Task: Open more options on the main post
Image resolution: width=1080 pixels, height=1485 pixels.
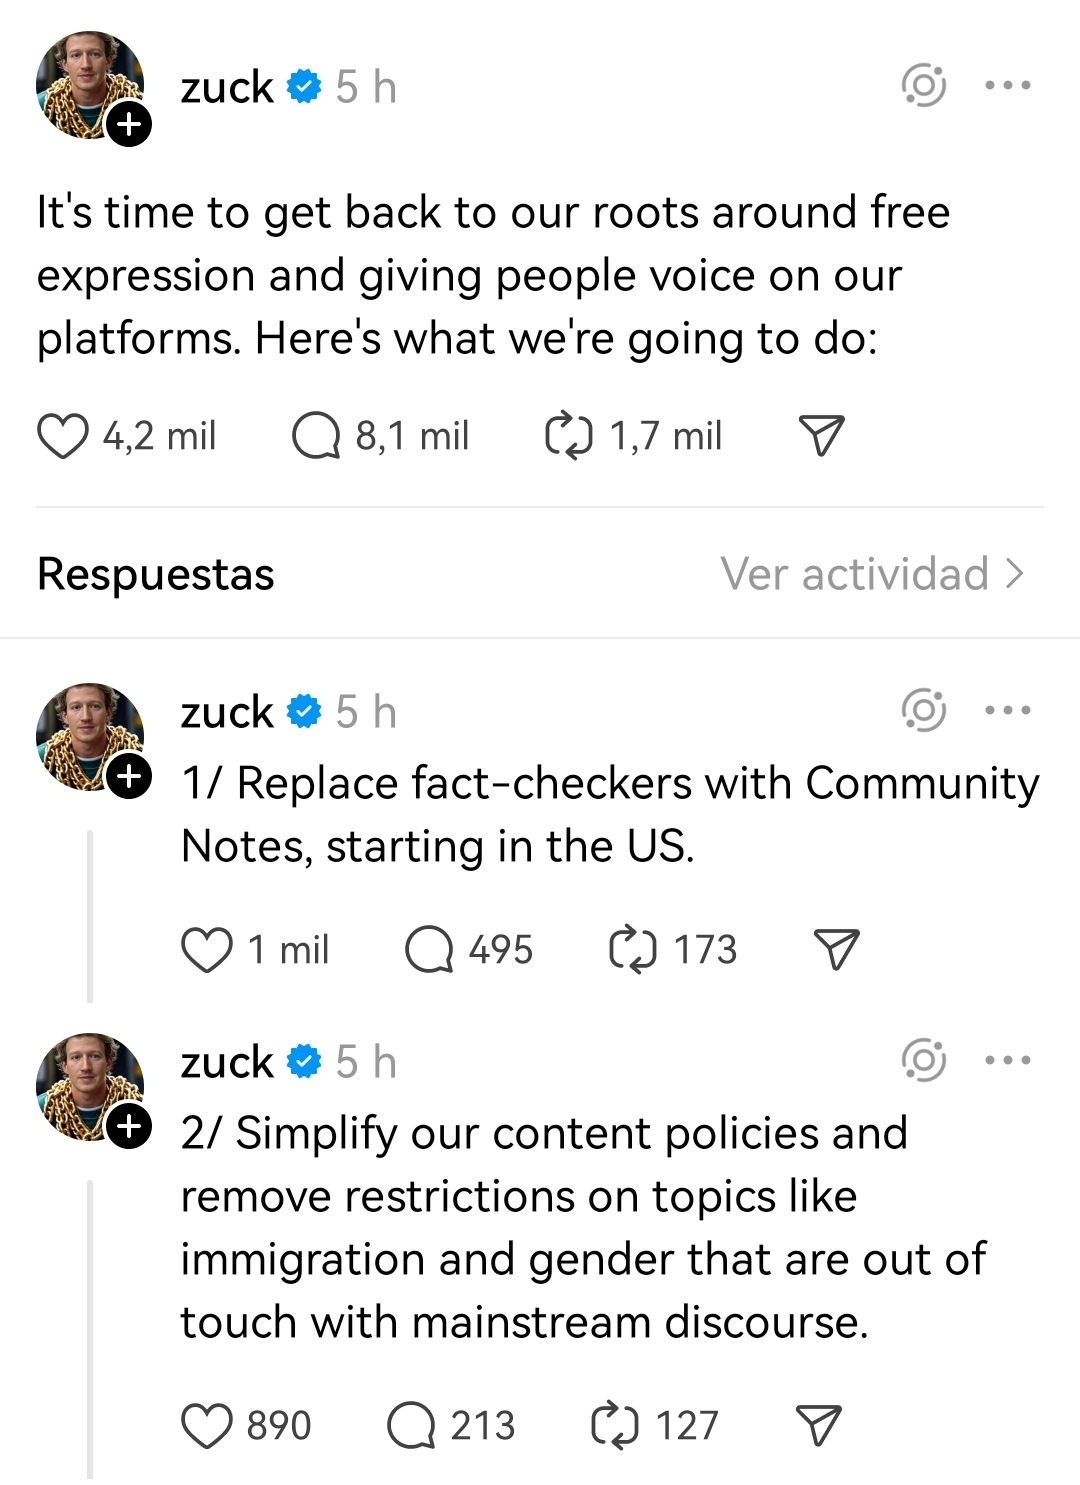Action: click(1008, 86)
